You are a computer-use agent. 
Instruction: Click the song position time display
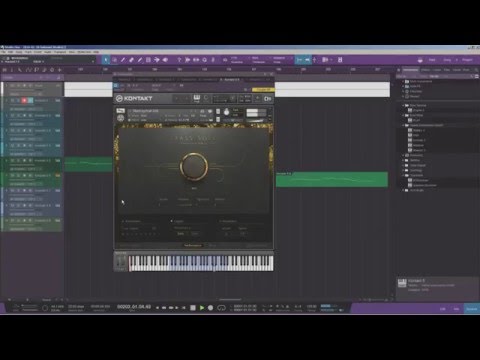tap(134, 307)
